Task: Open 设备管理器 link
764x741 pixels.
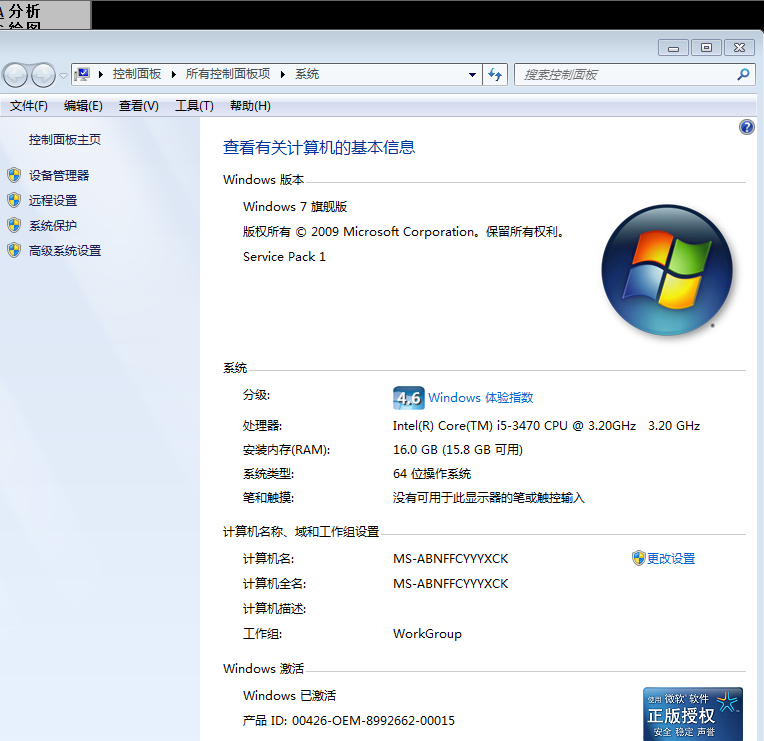Action: click(x=59, y=175)
